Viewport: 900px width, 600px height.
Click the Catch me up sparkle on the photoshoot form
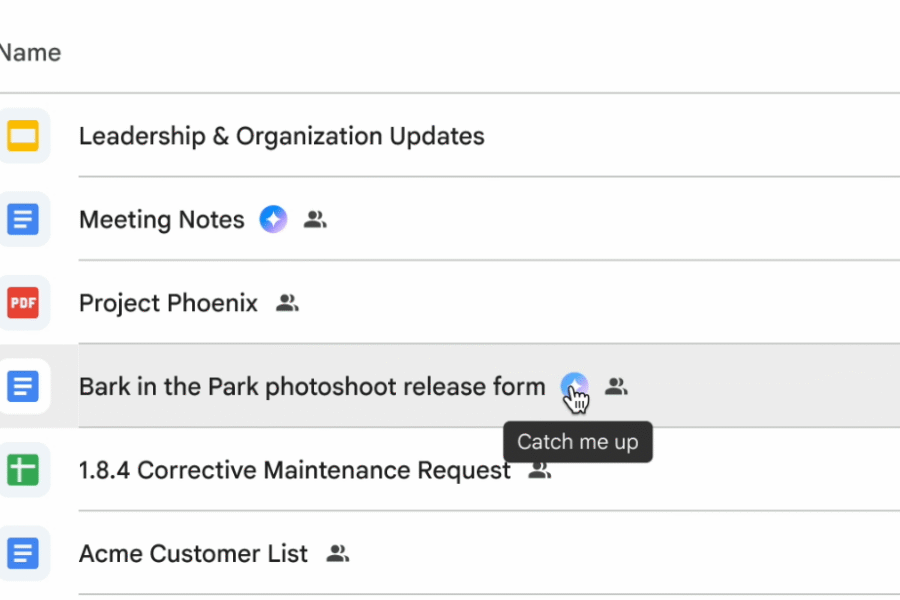point(574,386)
